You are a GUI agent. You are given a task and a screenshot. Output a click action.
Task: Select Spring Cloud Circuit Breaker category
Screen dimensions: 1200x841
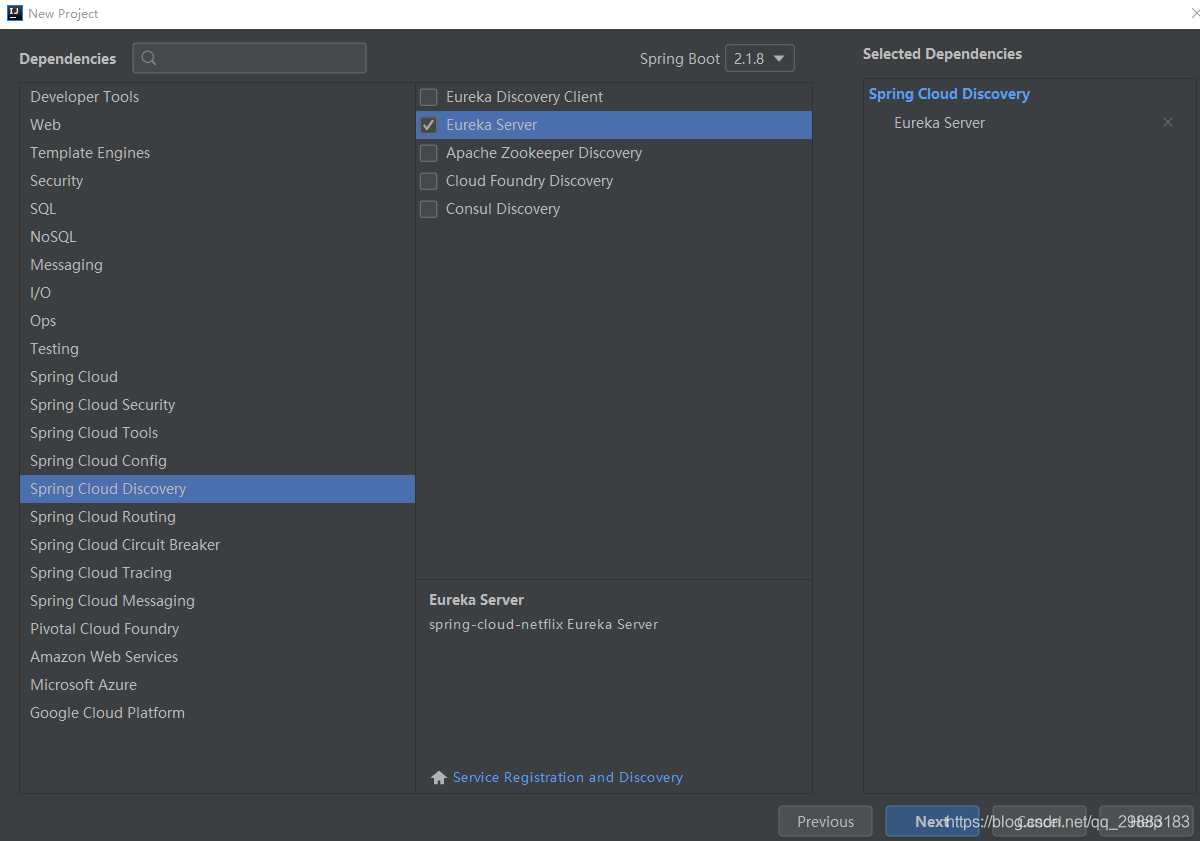tap(217, 545)
